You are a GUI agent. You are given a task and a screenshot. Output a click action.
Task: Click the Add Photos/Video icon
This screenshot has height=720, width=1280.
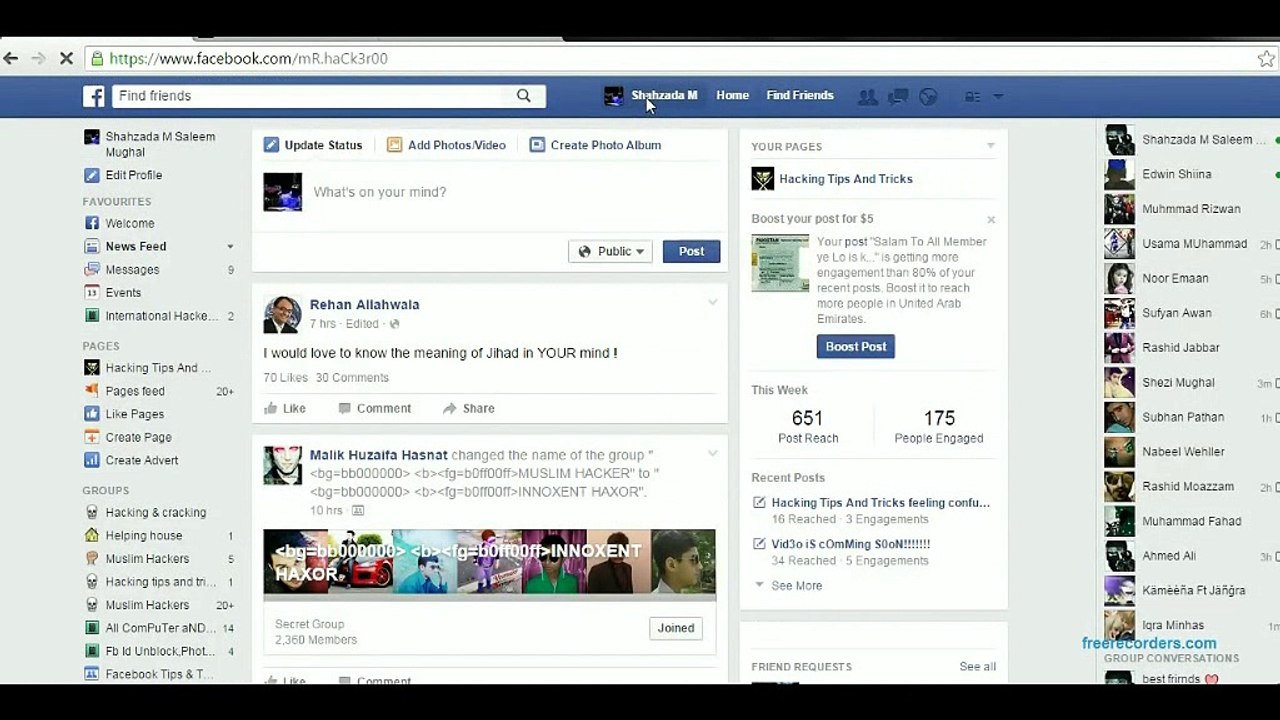tap(394, 145)
